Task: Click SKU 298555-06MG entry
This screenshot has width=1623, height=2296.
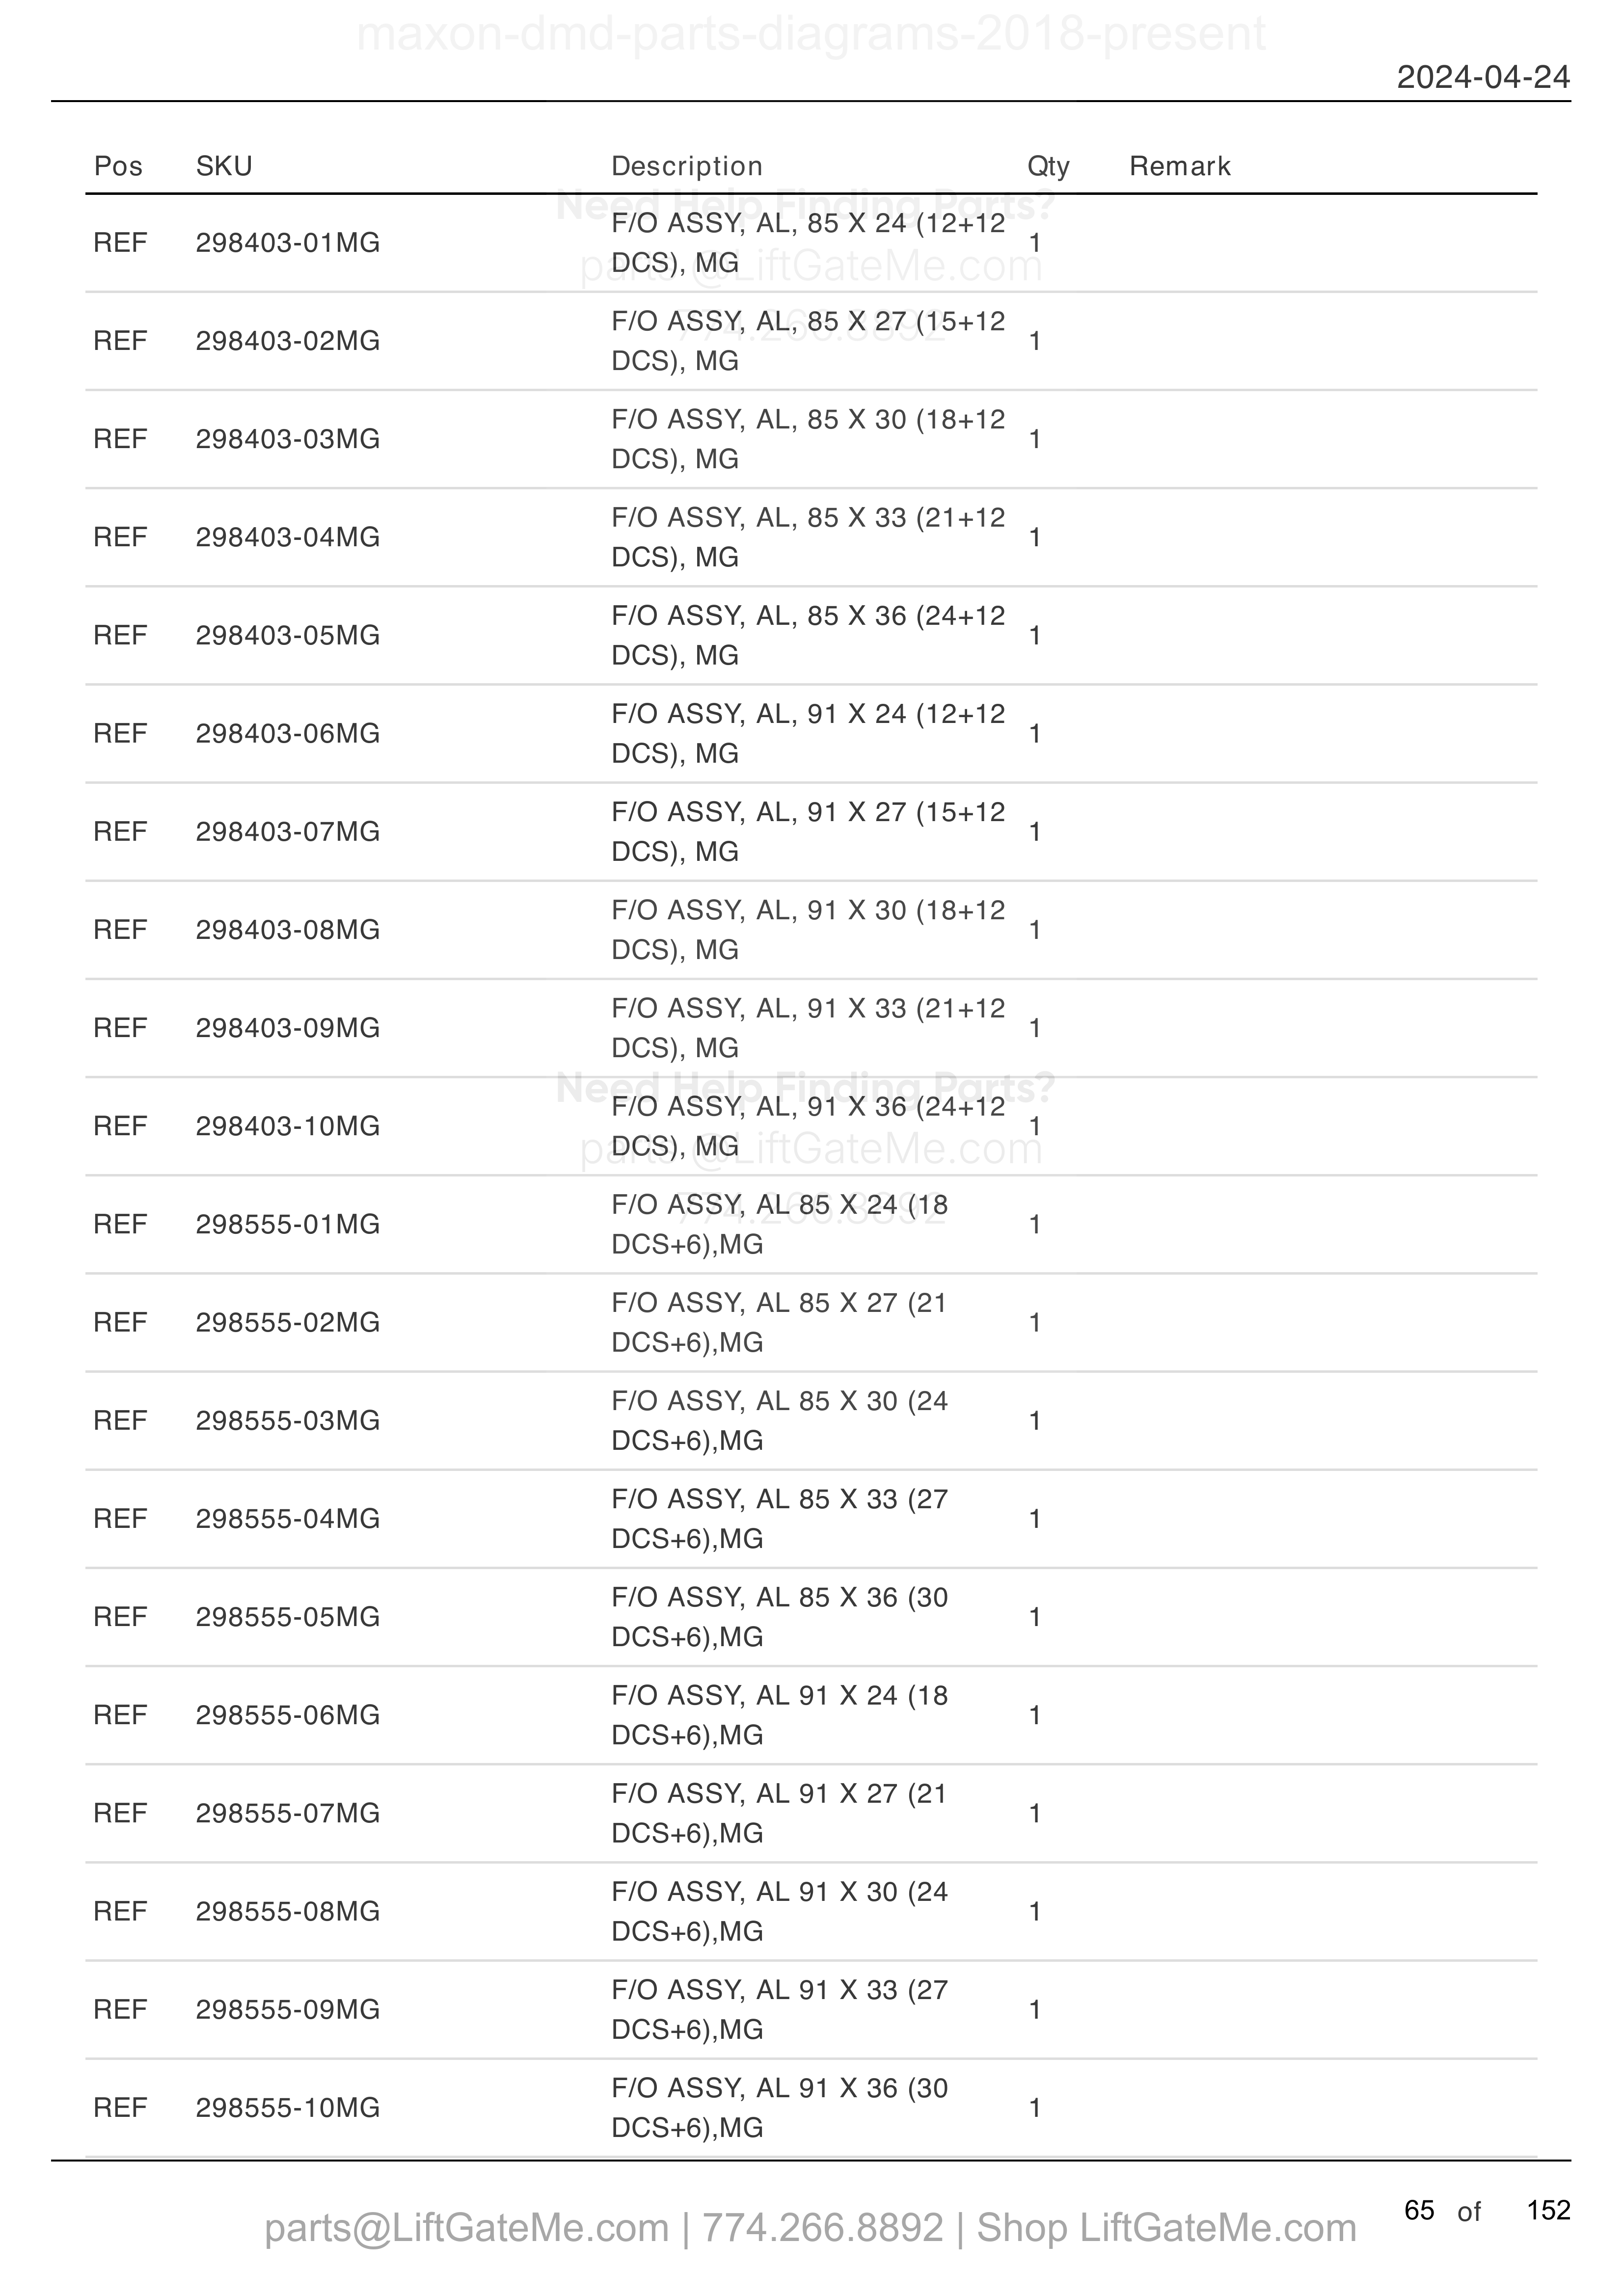Action: (288, 1715)
